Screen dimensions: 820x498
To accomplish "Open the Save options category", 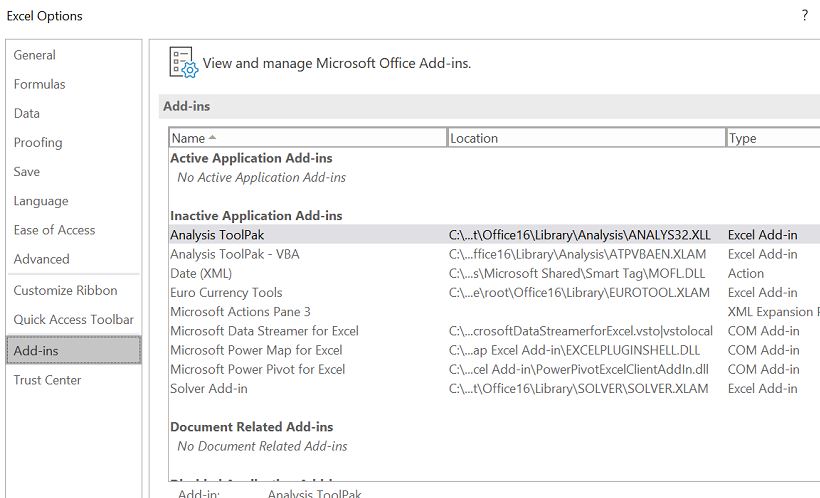I will 27,172.
